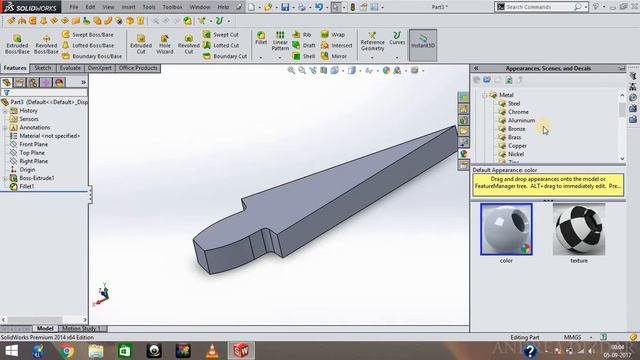
Task: Expand the History folder
Action: [x=4, y=111]
